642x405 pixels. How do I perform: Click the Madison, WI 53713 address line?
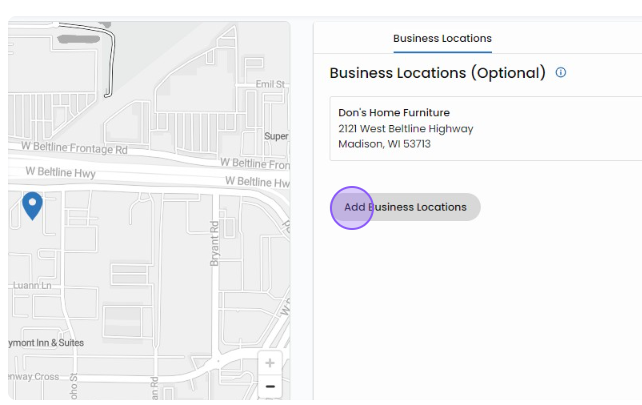point(384,144)
